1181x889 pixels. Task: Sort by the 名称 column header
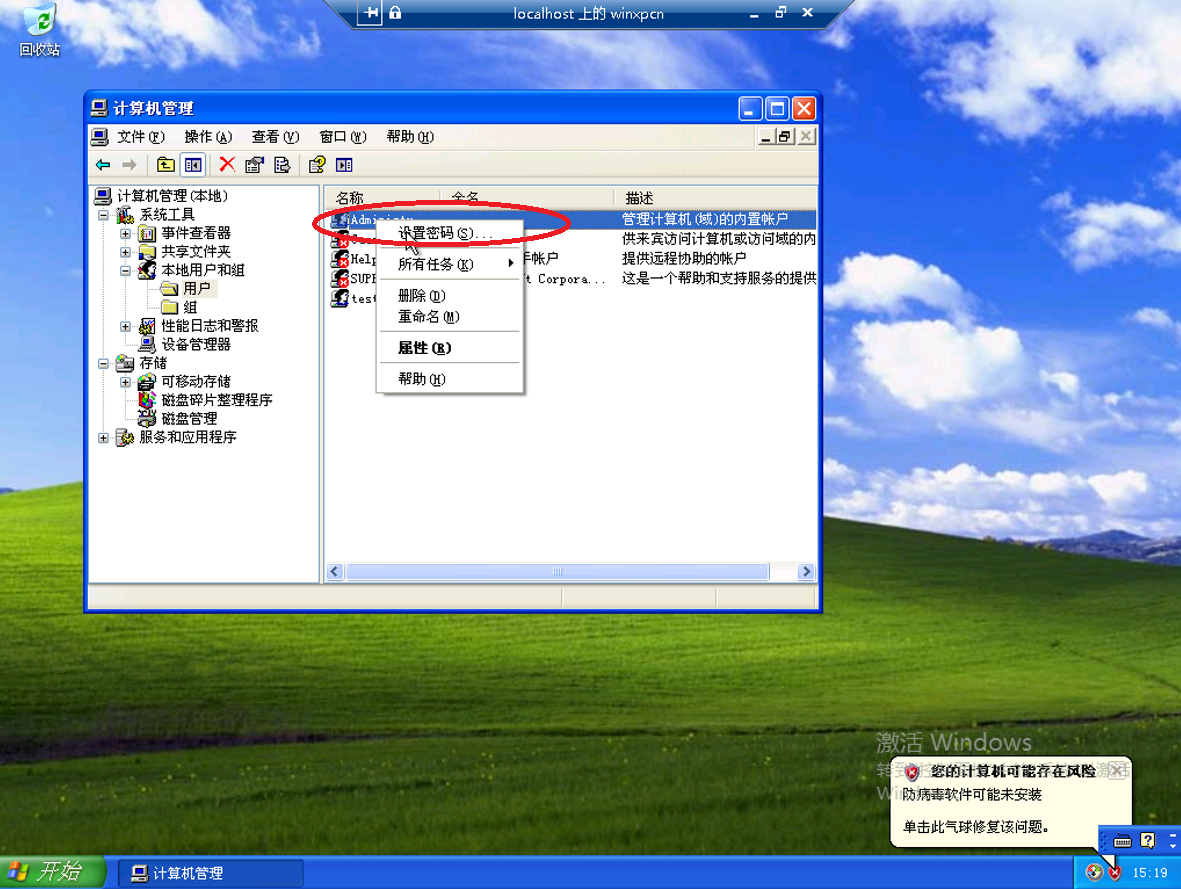[x=383, y=198]
